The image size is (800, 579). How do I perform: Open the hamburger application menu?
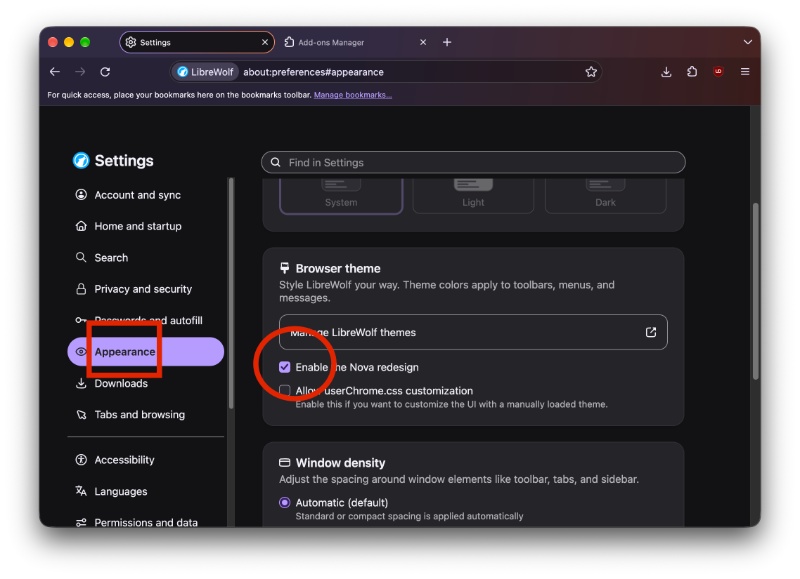point(745,72)
